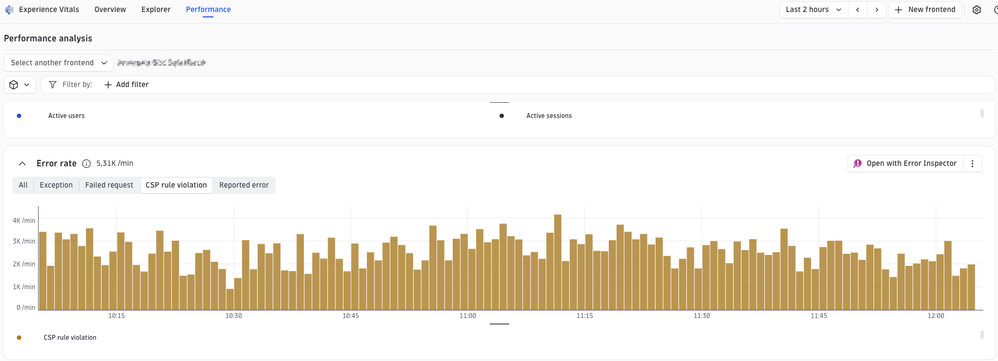Click the gold CSP rule violation dot
998x361 pixels.
pos(19,337)
